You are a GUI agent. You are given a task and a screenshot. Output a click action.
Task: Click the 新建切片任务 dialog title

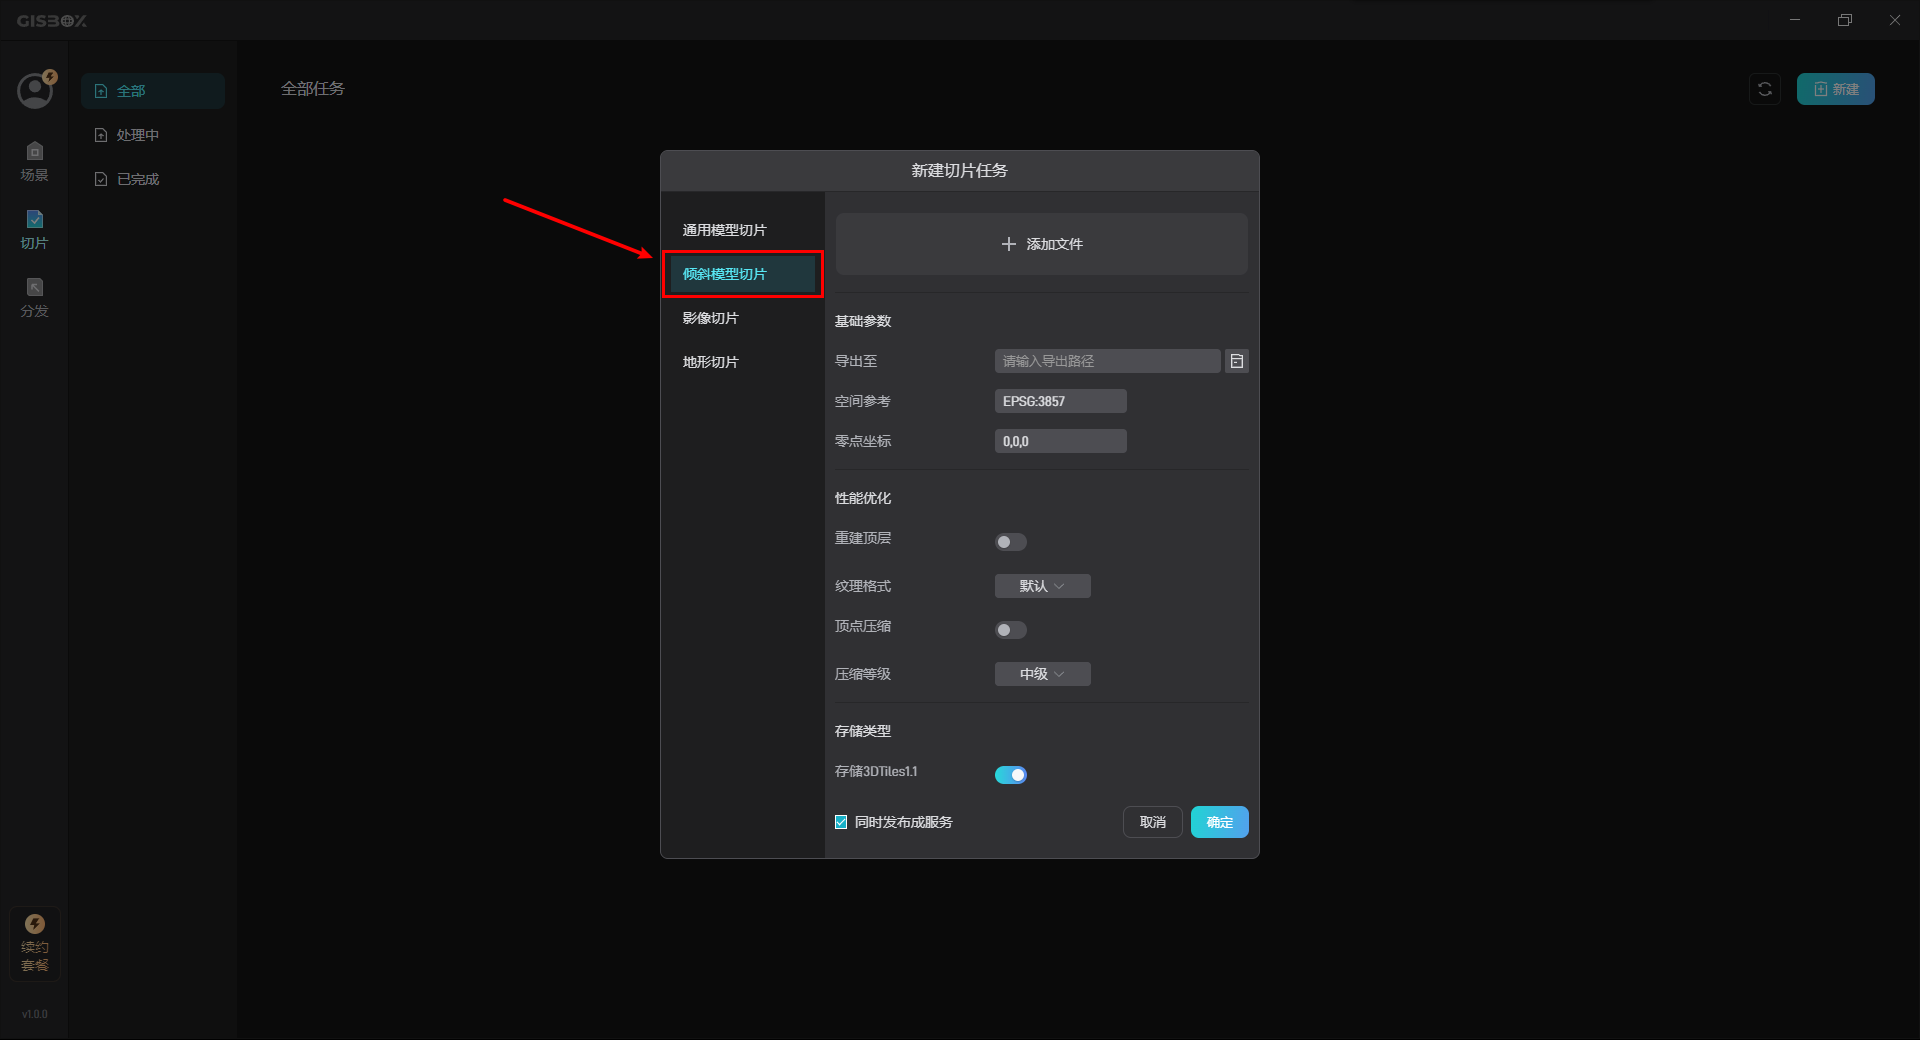coord(959,171)
